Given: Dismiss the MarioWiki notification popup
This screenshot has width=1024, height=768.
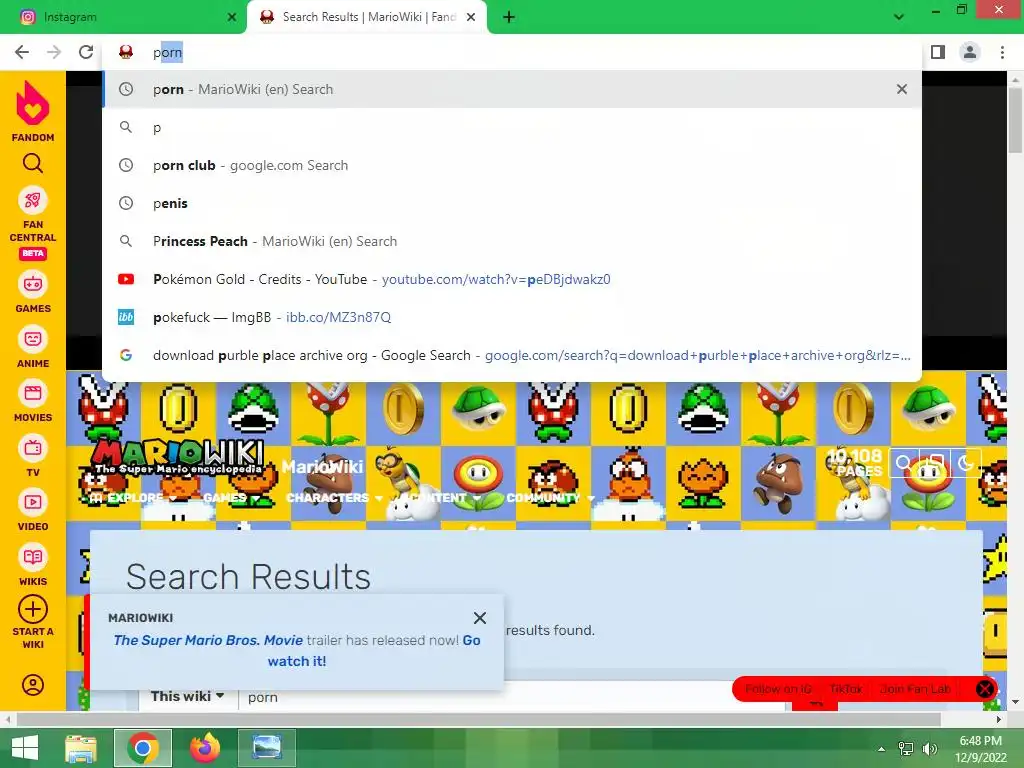Looking at the screenshot, I should click(x=480, y=618).
